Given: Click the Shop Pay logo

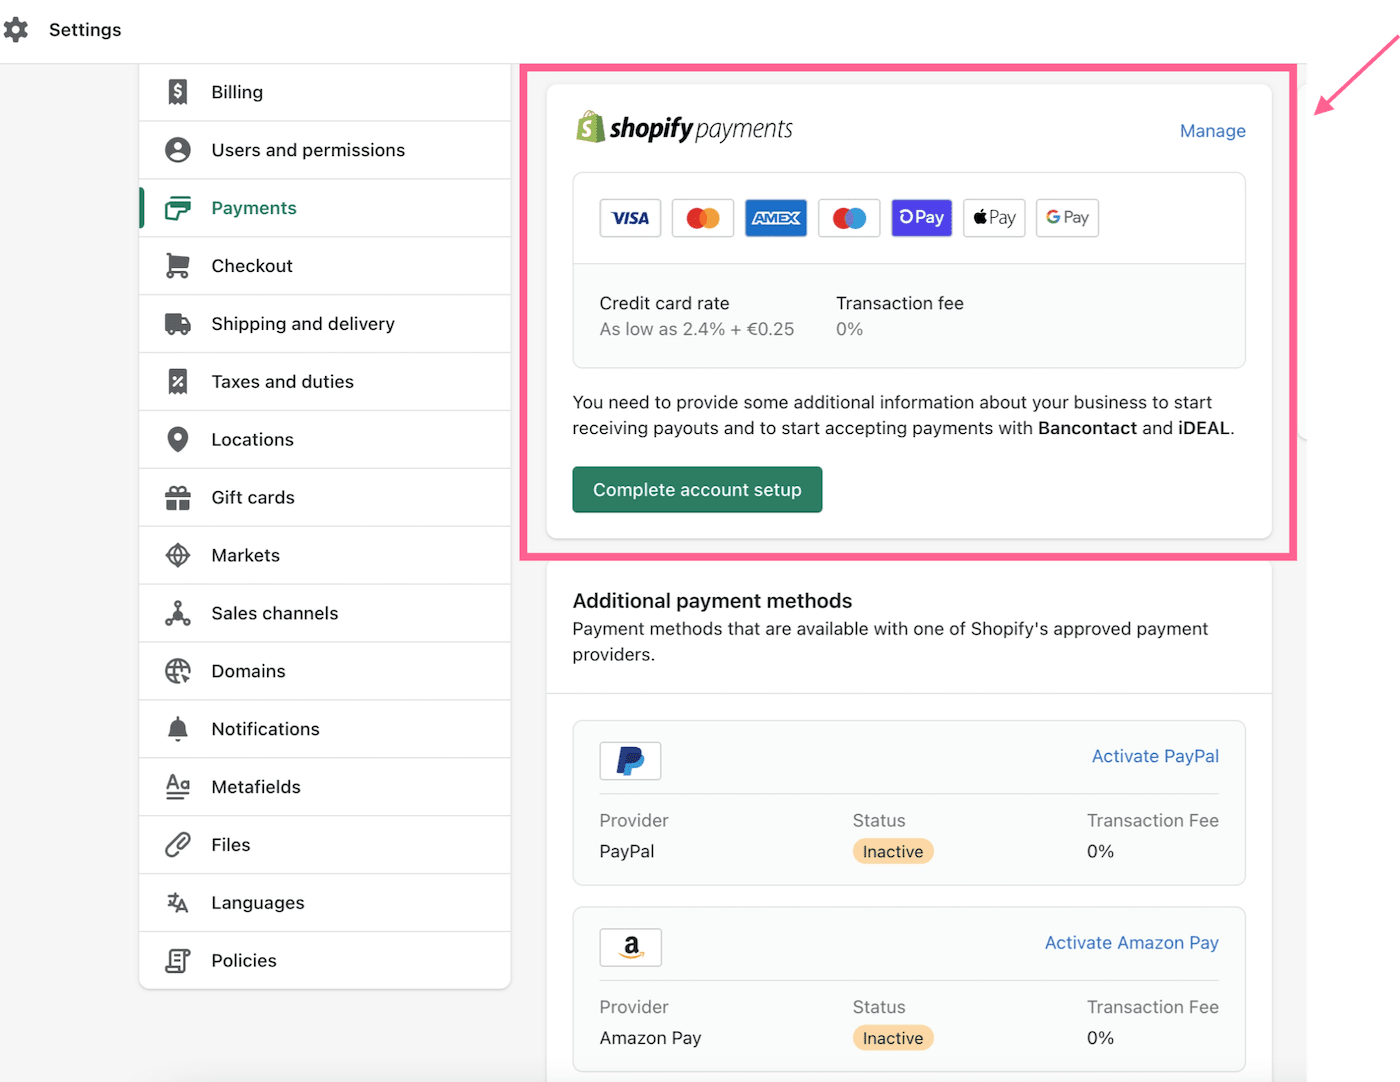Looking at the screenshot, I should (922, 218).
